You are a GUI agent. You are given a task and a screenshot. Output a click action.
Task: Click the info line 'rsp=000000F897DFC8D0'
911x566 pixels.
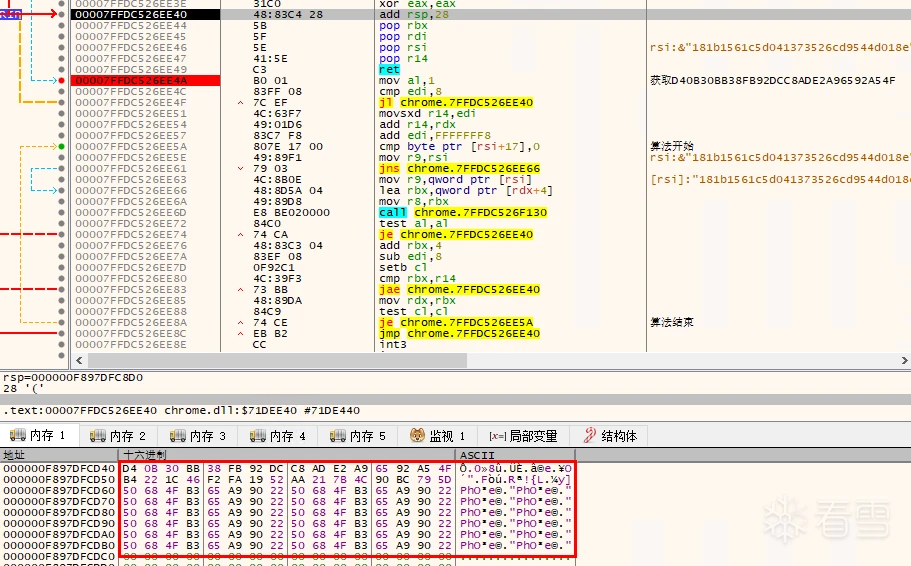(x=73, y=377)
